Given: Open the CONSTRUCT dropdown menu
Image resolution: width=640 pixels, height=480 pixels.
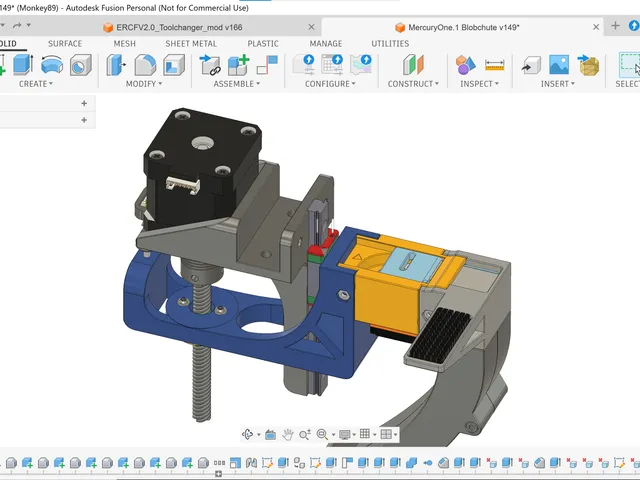Looking at the screenshot, I should tap(413, 84).
